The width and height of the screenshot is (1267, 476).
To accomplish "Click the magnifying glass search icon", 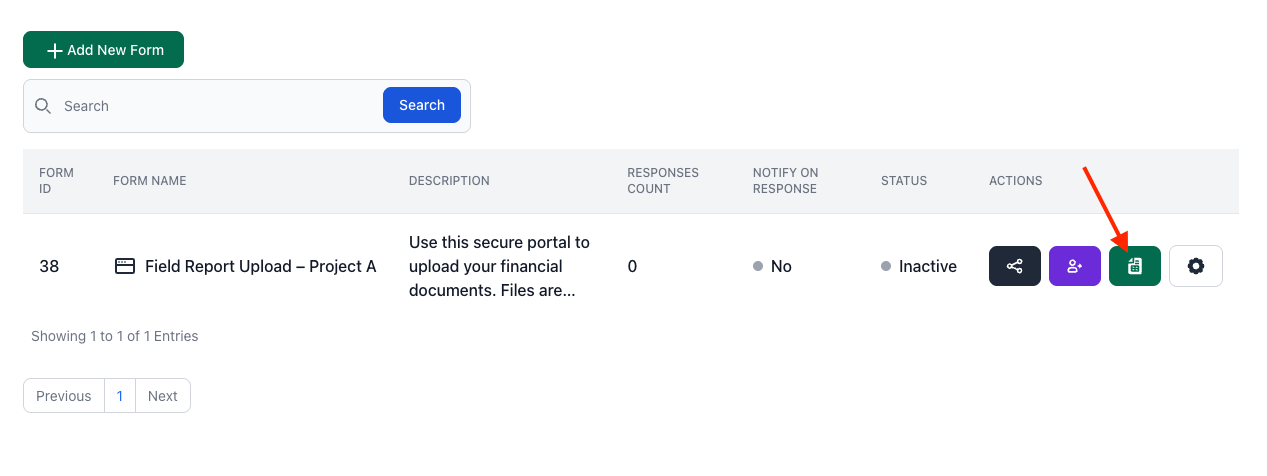I will 43,106.
